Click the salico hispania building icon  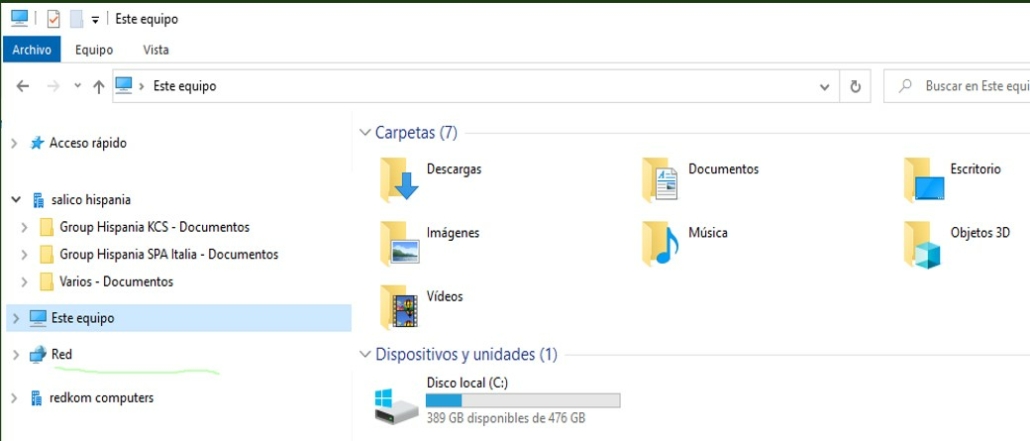[x=38, y=200]
